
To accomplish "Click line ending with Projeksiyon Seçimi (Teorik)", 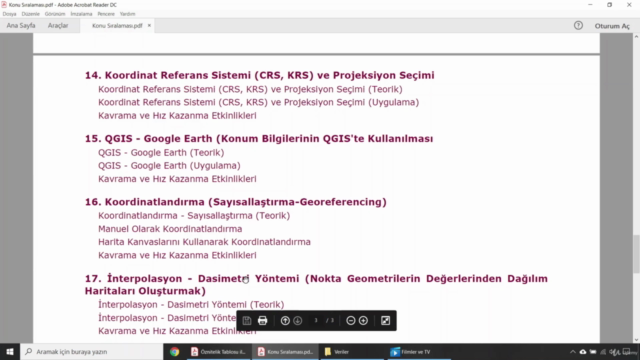I will [x=250, y=89].
